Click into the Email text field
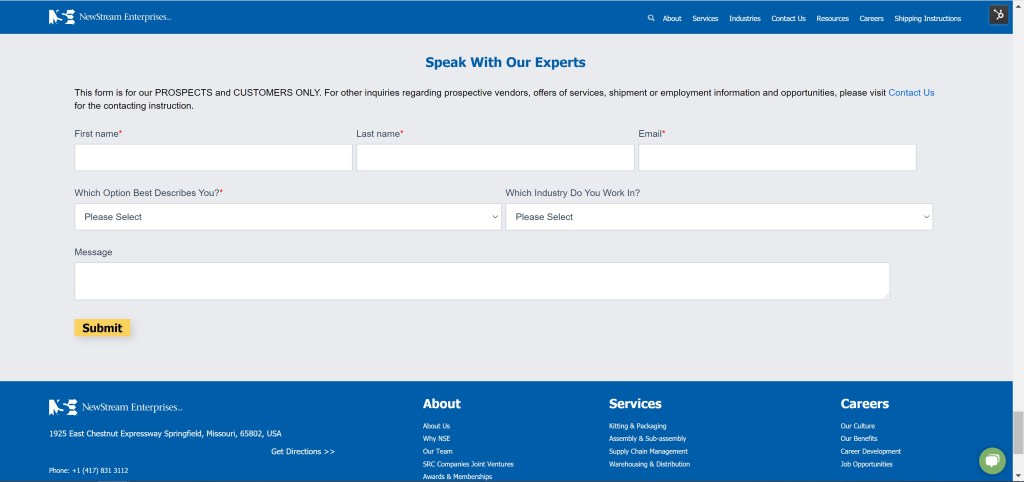 [777, 158]
